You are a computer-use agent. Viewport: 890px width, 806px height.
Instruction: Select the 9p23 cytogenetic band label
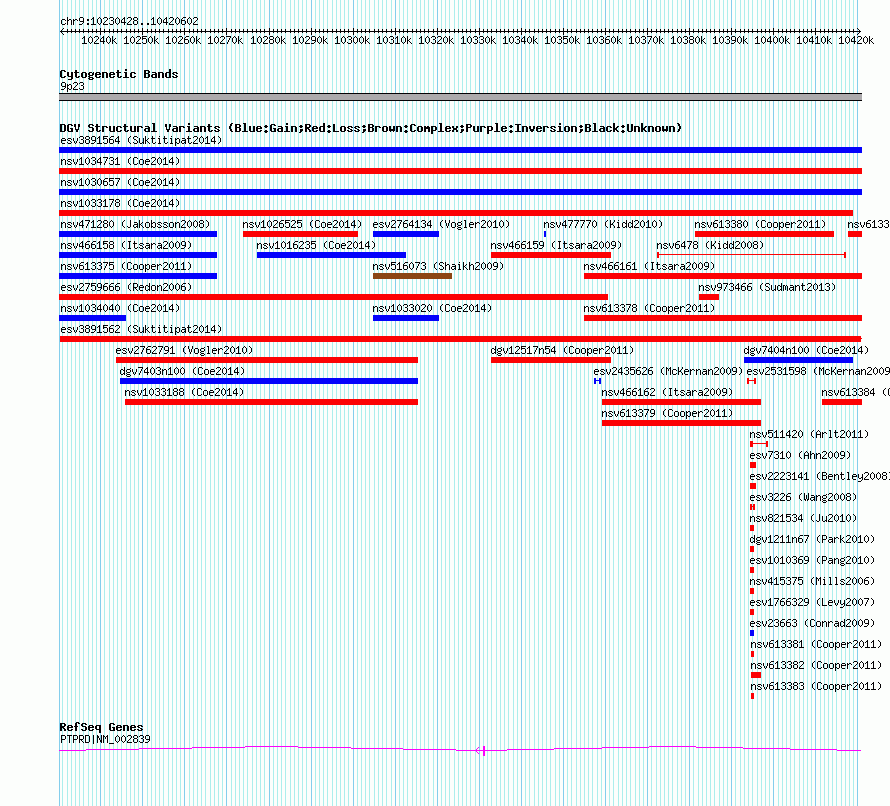click(72, 86)
